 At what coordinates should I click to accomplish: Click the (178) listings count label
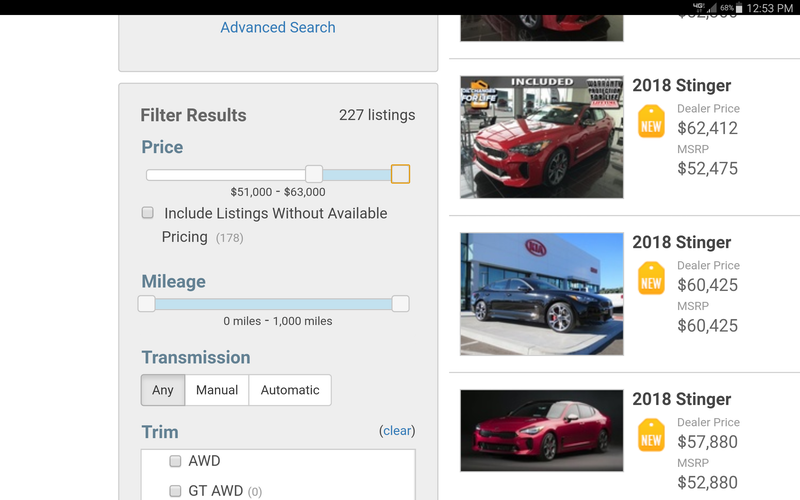[x=230, y=238]
